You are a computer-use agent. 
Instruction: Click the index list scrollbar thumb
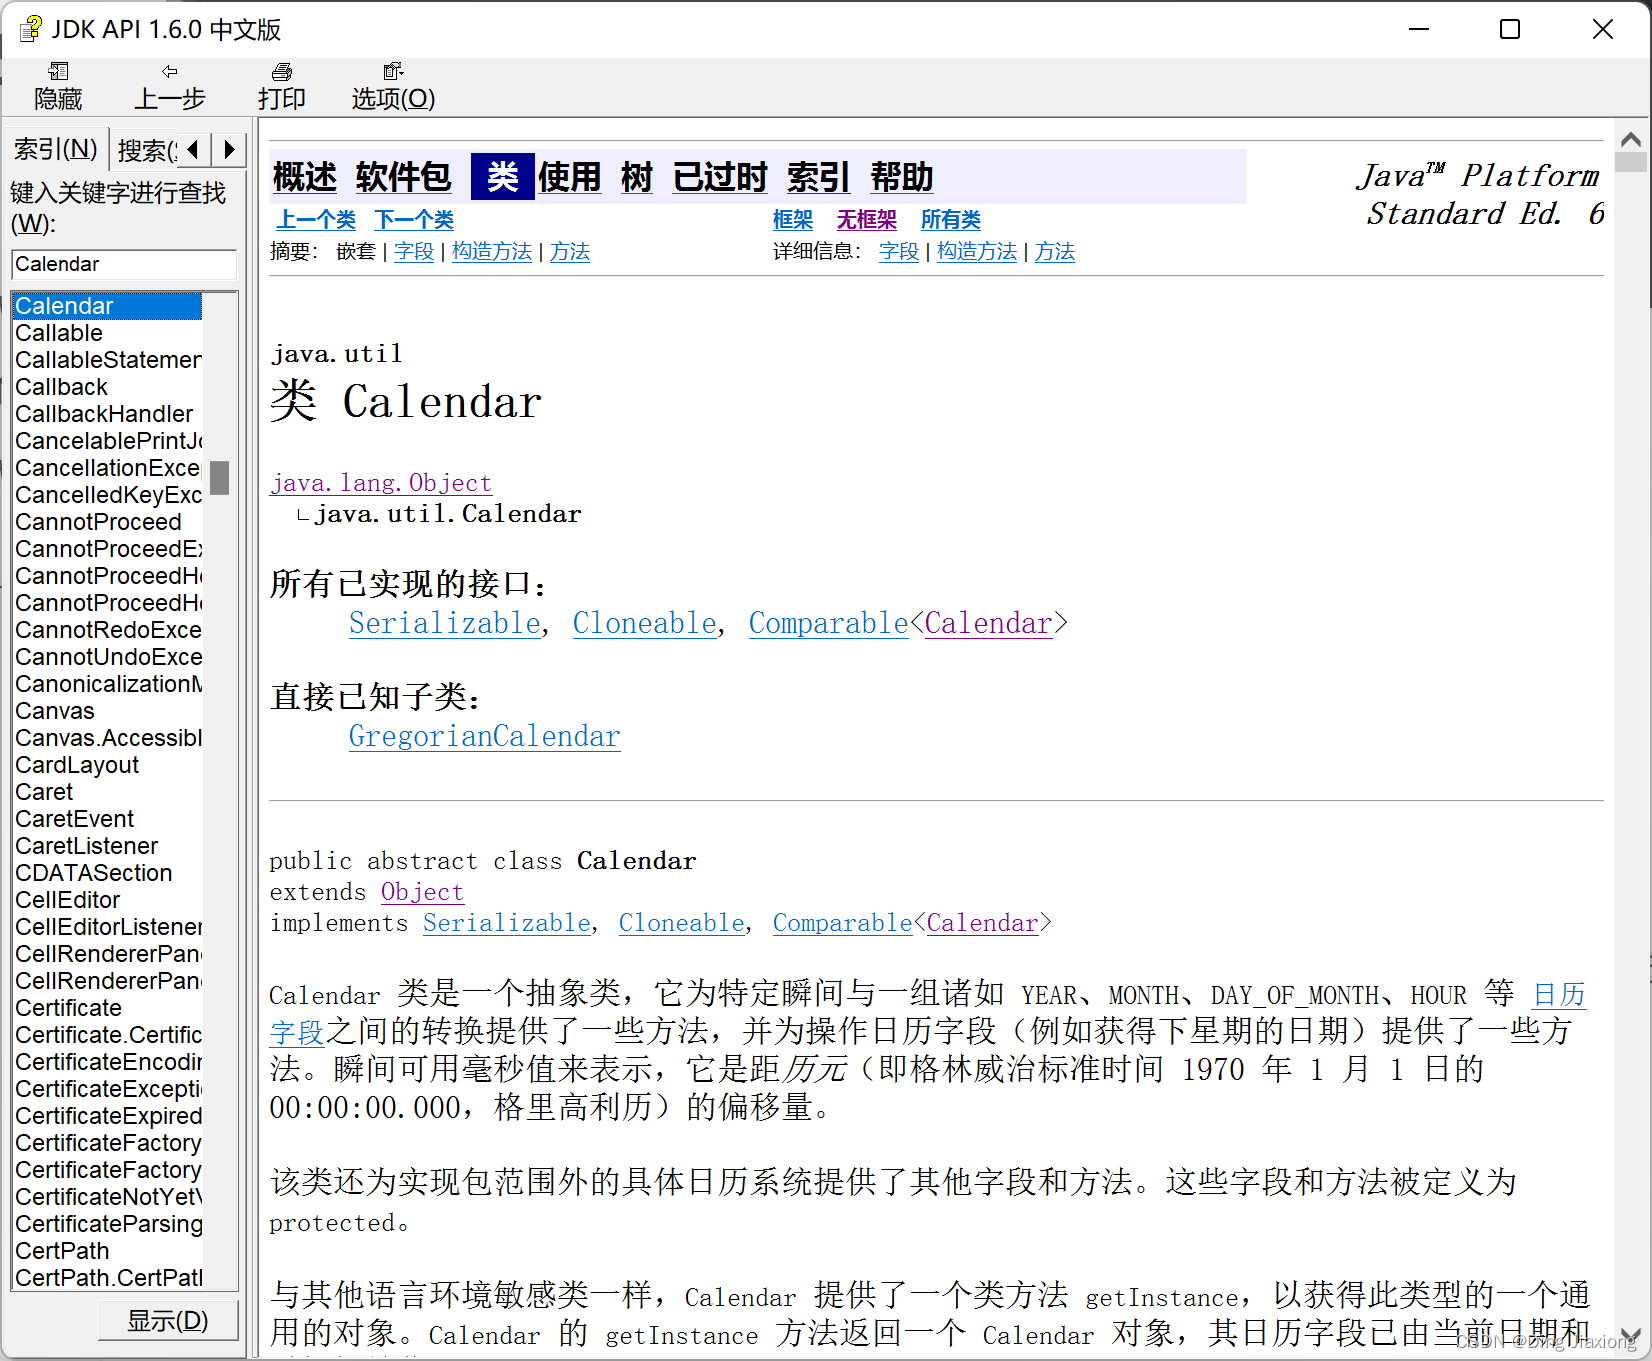[x=220, y=478]
